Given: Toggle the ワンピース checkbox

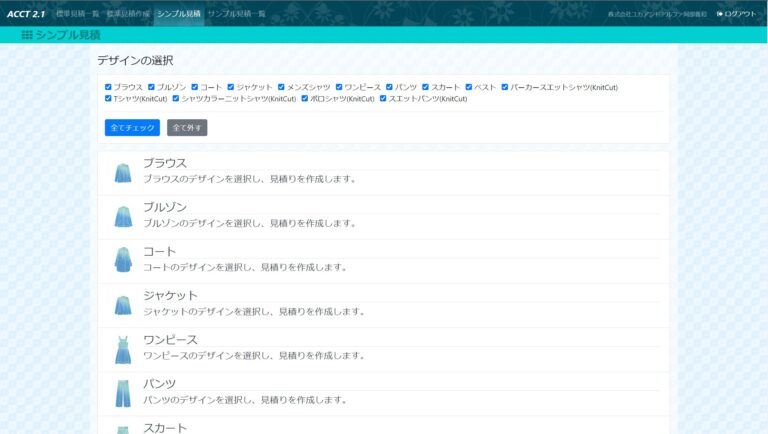Looking at the screenshot, I should pos(339,87).
